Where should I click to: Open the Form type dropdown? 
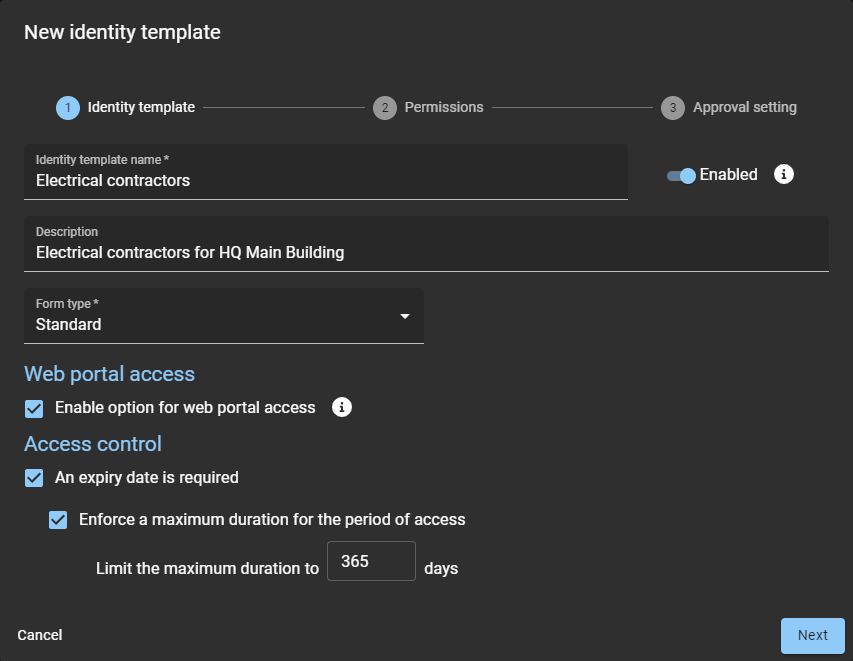pos(223,316)
